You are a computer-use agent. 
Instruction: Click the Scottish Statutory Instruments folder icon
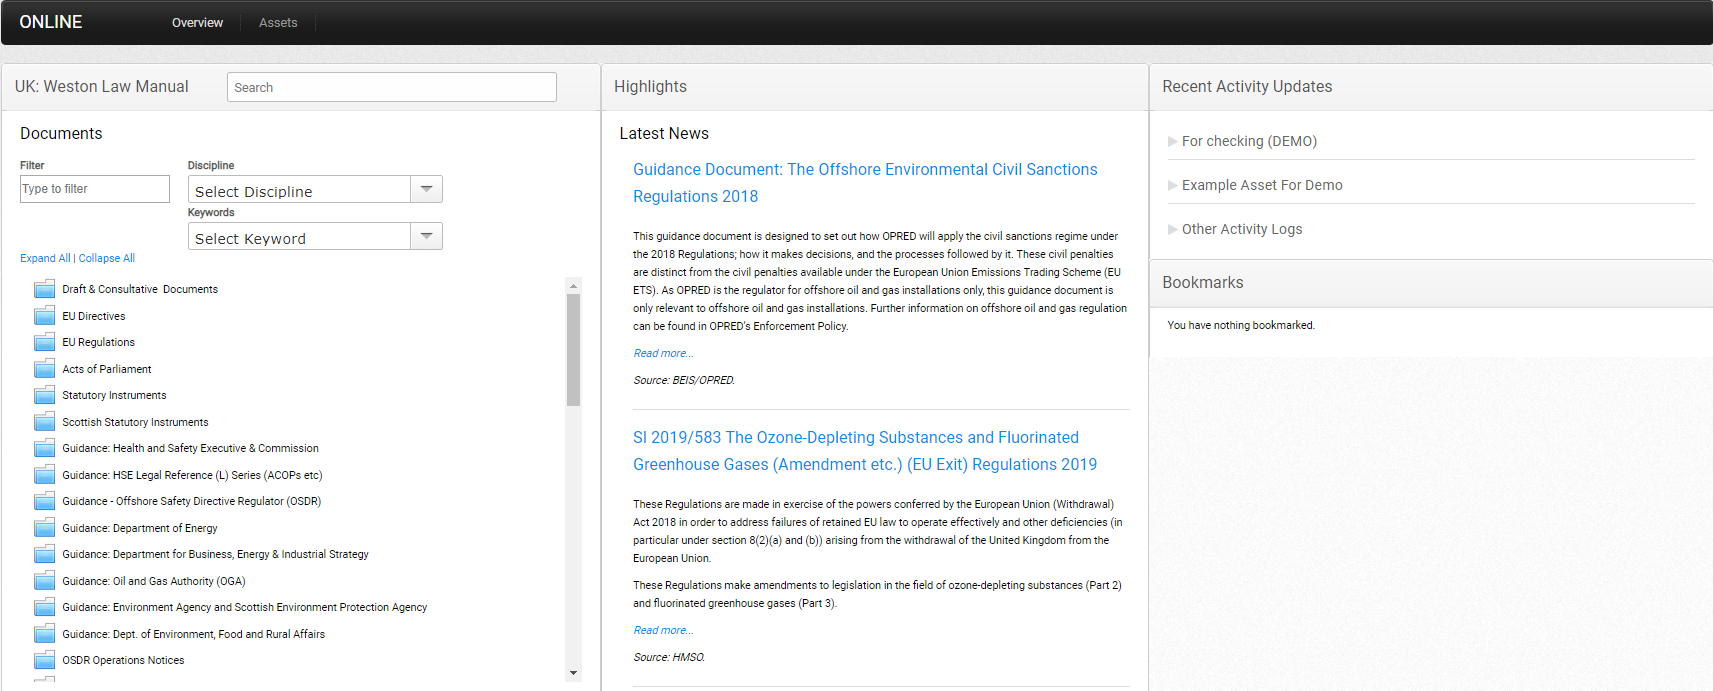(45, 422)
